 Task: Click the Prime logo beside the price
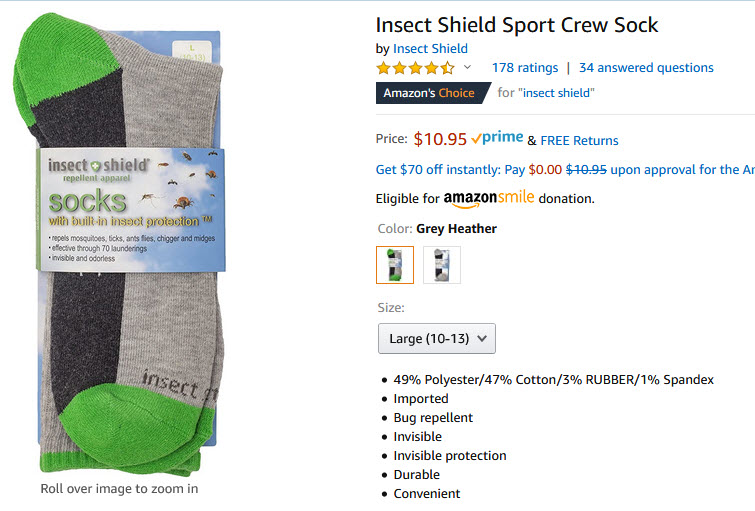[x=498, y=139]
